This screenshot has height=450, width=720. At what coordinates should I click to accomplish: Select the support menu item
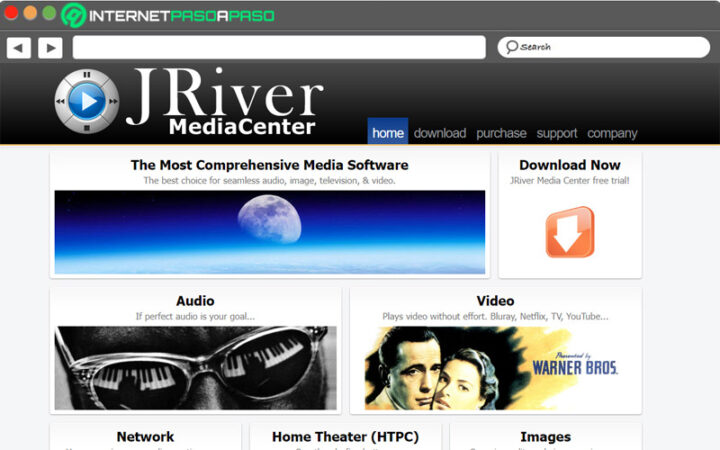pyautogui.click(x=557, y=133)
